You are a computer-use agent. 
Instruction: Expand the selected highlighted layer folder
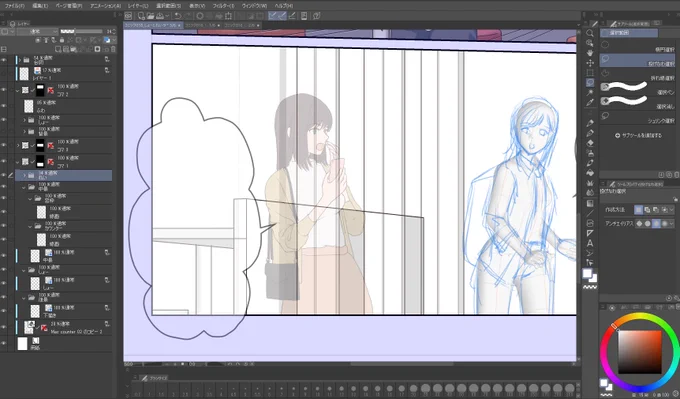(24, 176)
